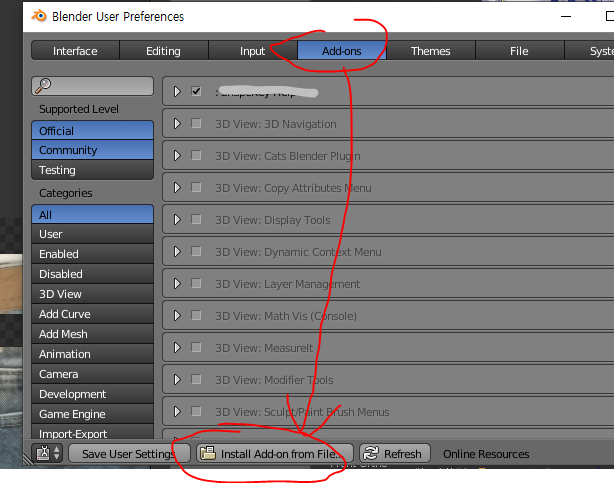Open Online Resources link
Viewport: 614px width, 483px height.
(486, 454)
